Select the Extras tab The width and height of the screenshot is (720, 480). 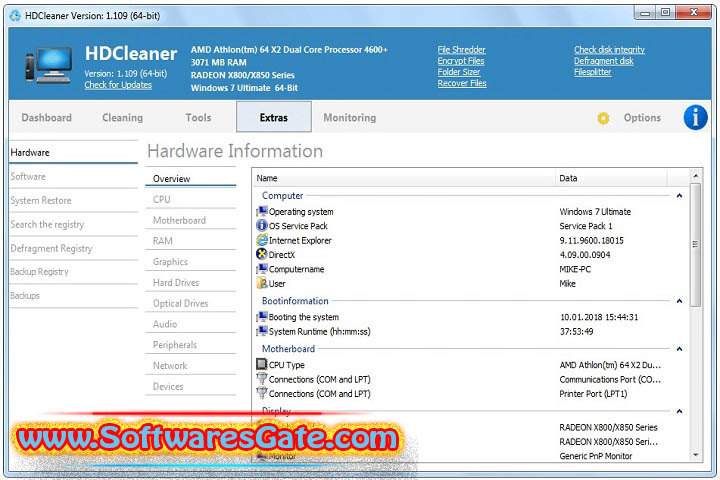[274, 118]
